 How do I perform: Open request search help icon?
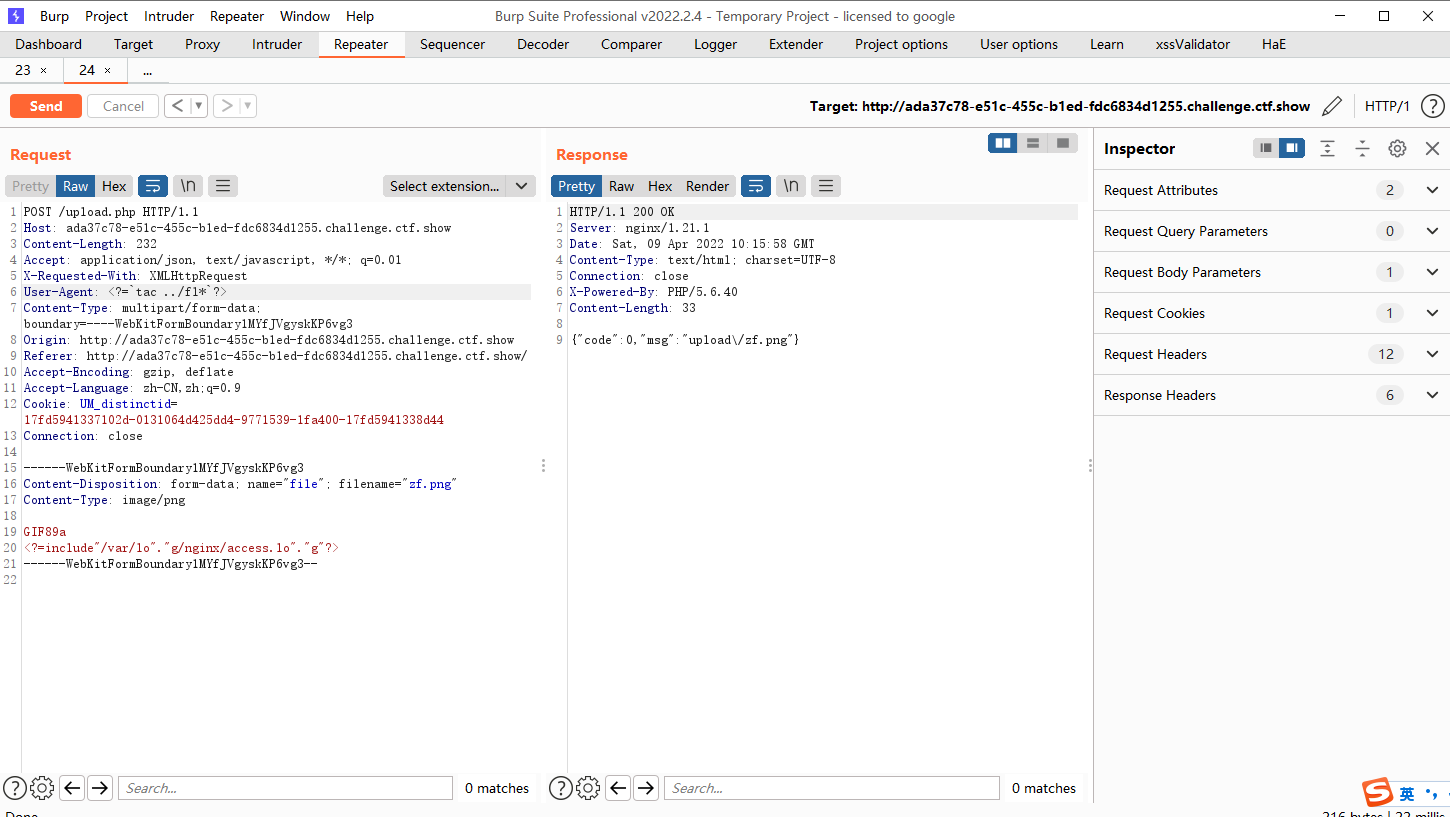point(14,788)
